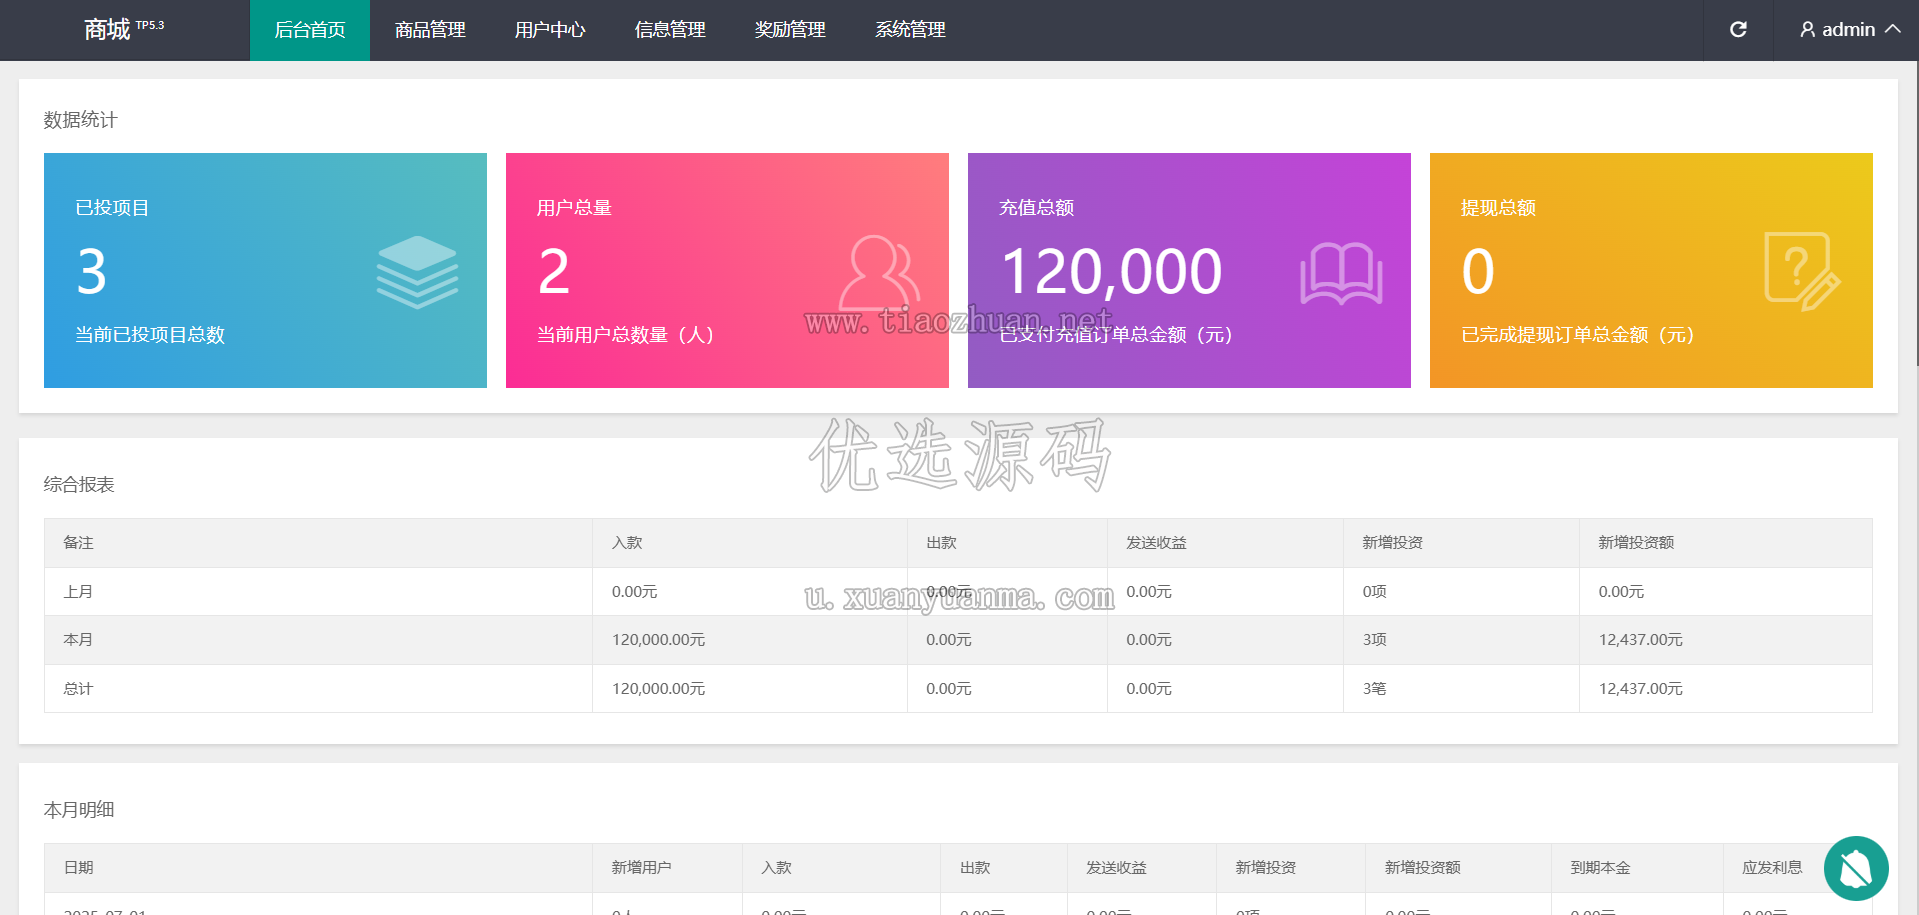
Task: Select the 上月 row label
Action: coord(78,592)
